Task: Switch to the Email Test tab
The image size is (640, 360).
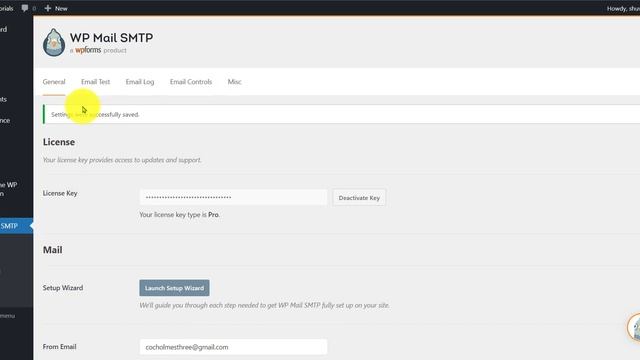Action: click(x=96, y=82)
